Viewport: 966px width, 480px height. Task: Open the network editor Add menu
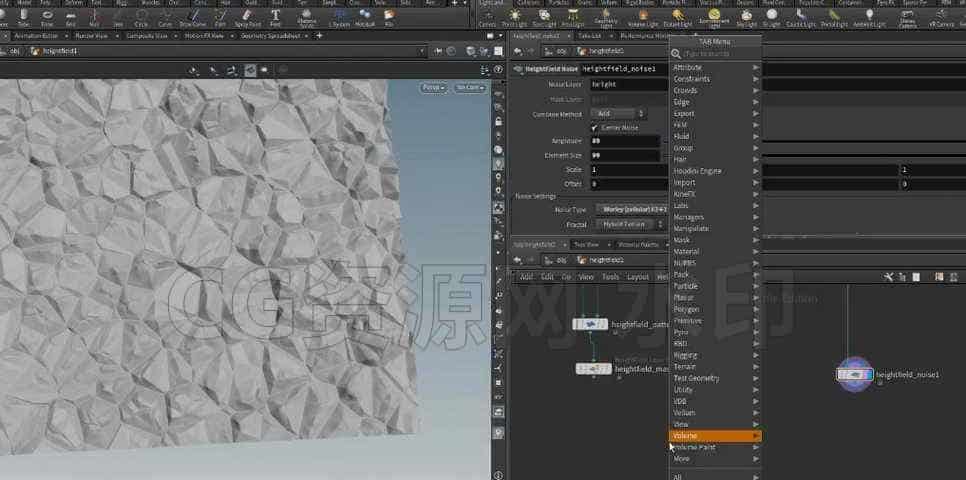(x=526, y=277)
